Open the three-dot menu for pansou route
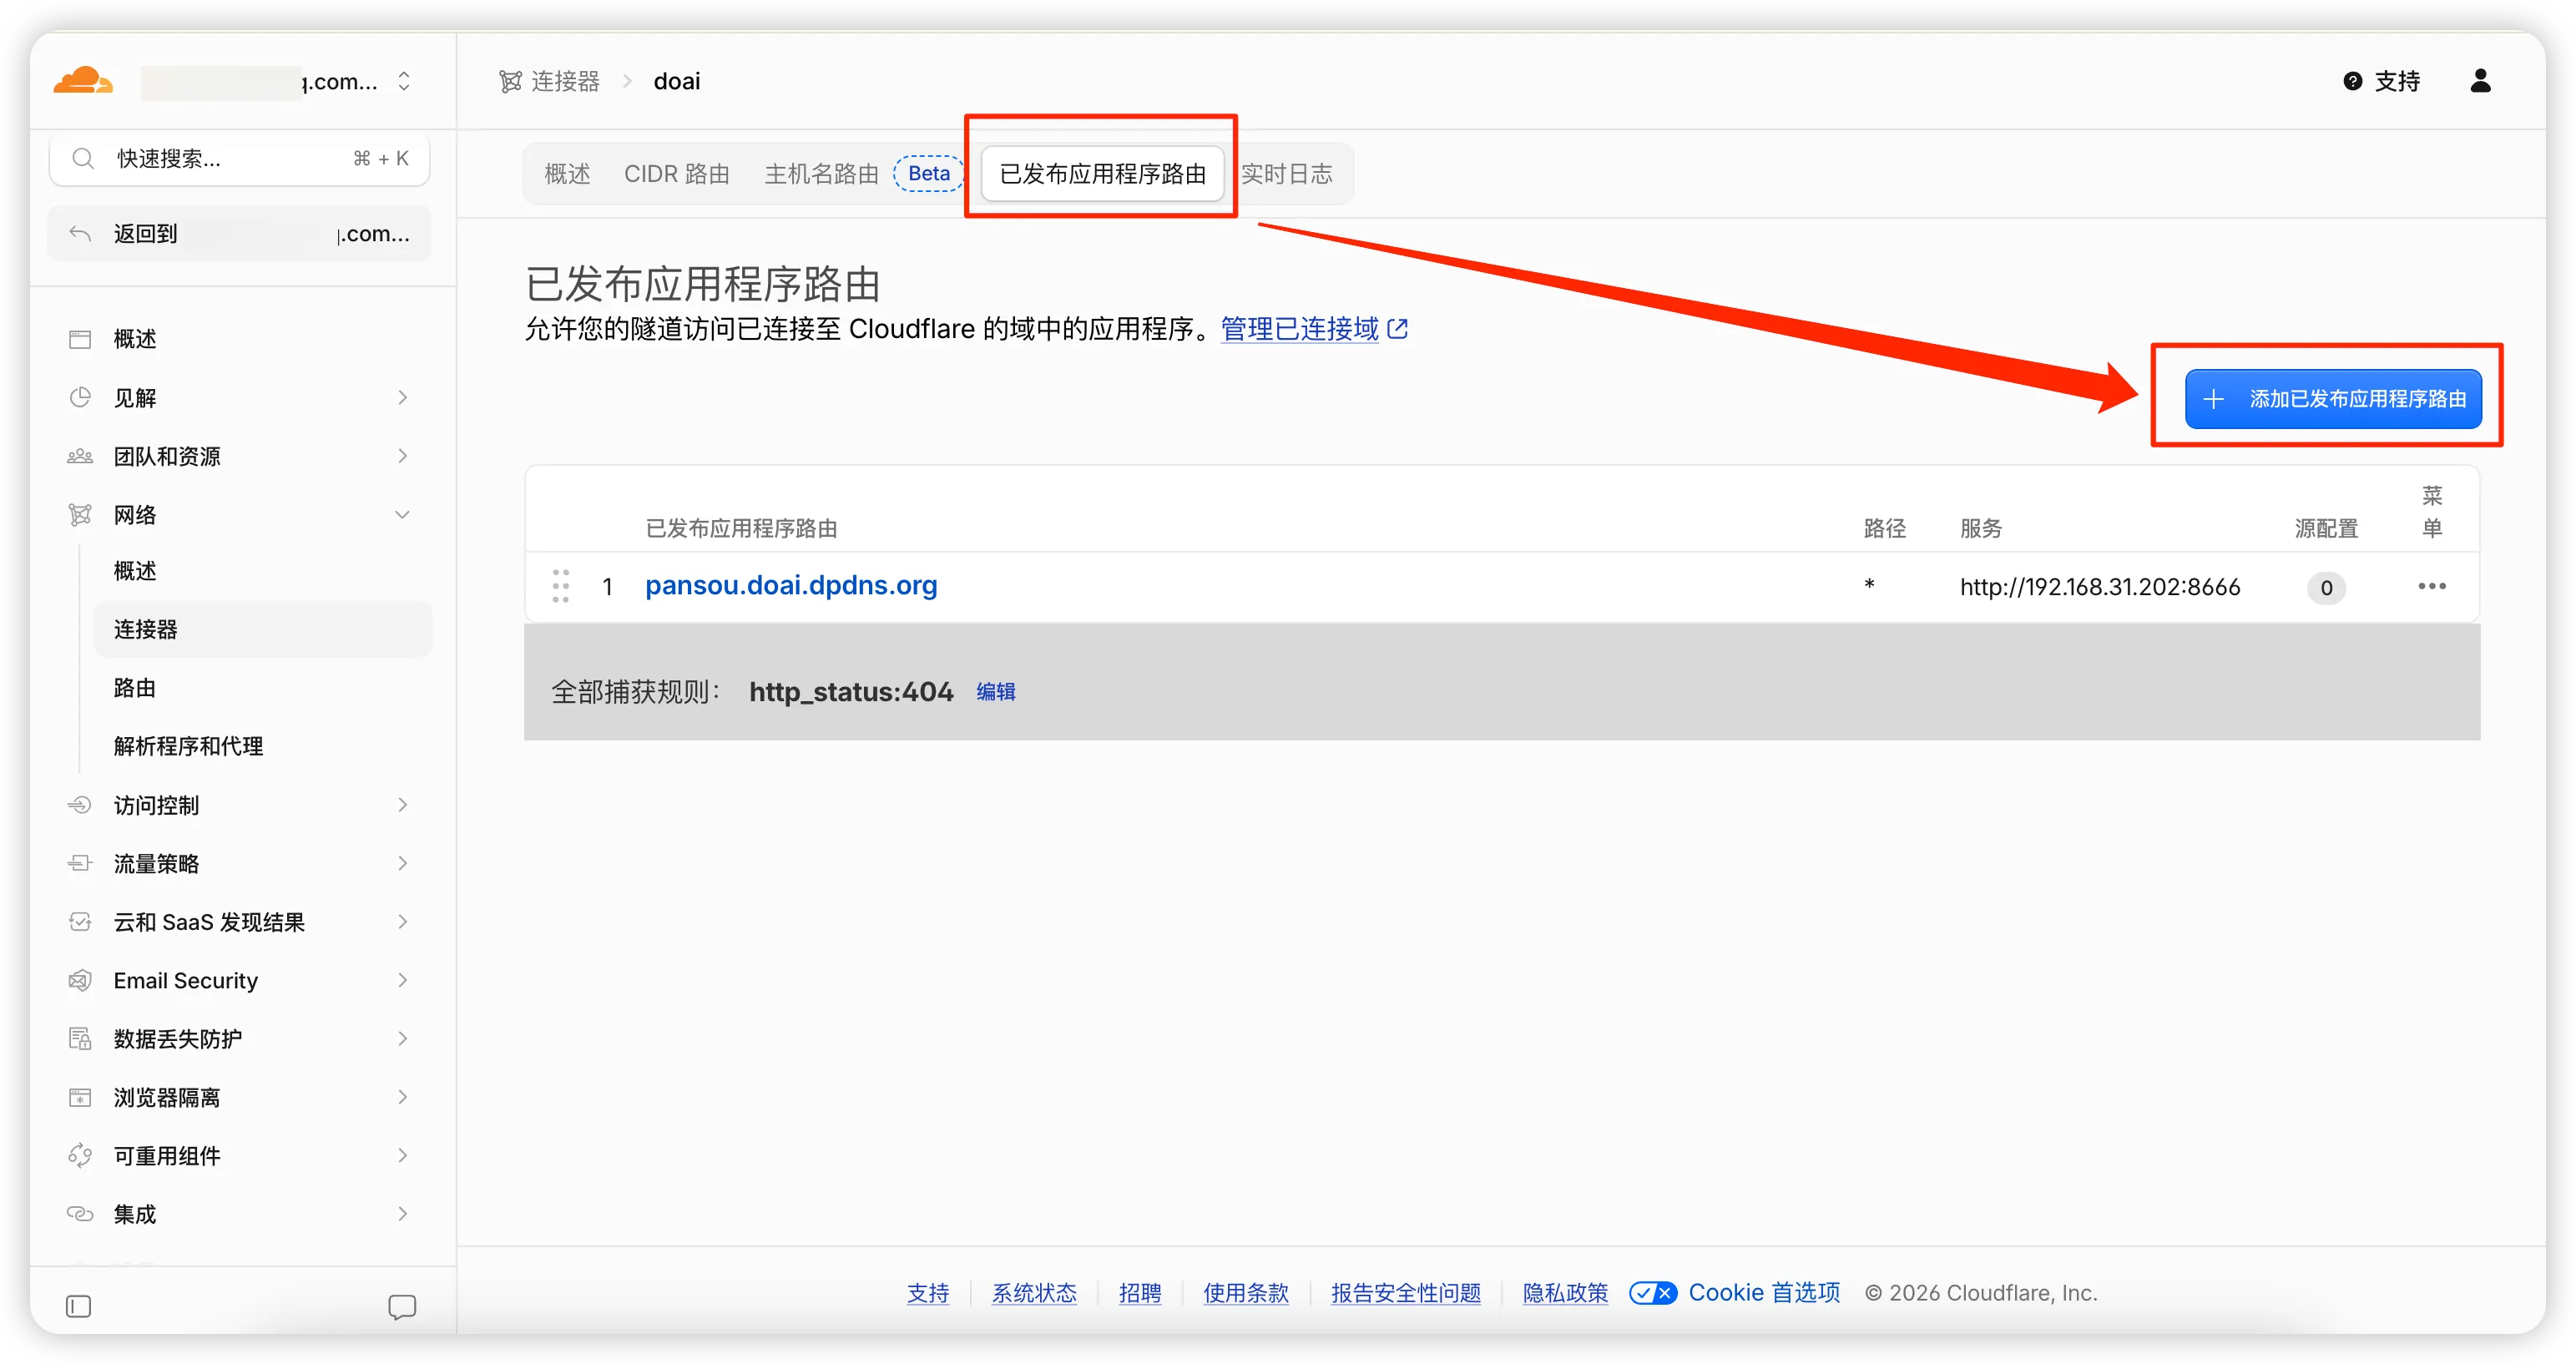The width and height of the screenshot is (2576, 1364). [x=2432, y=586]
